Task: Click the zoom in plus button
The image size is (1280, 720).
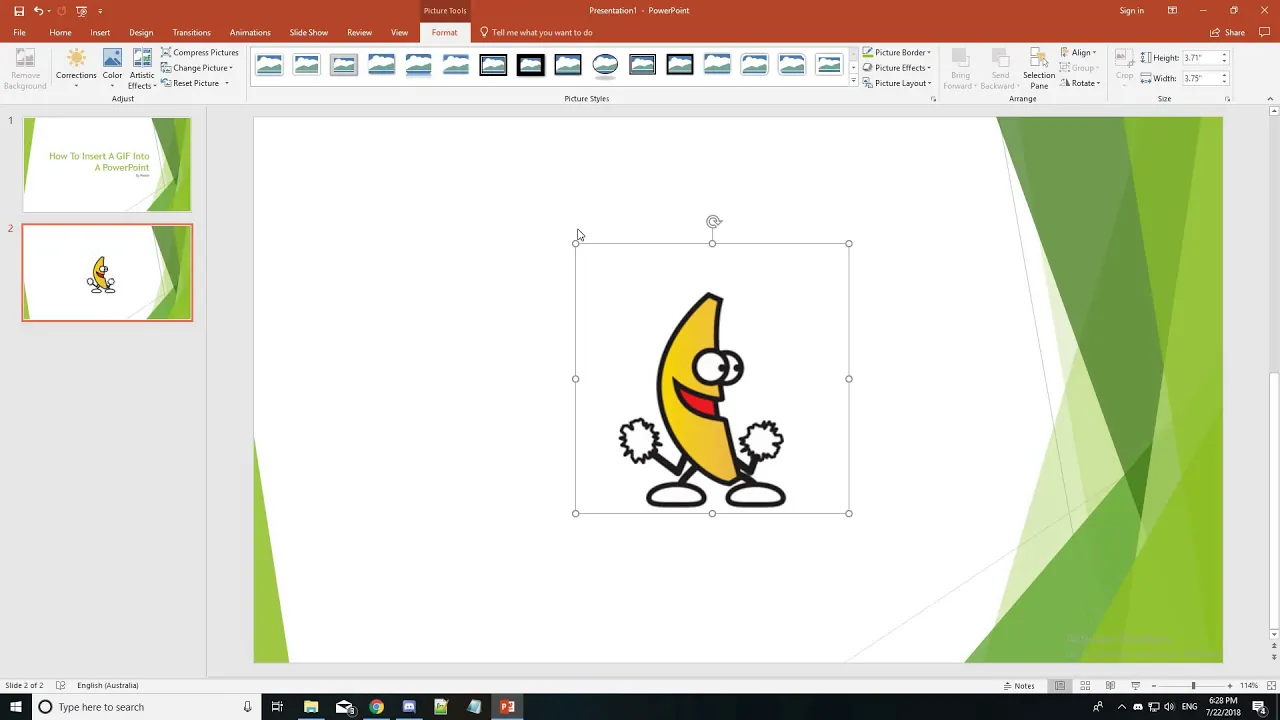Action: click(1230, 686)
